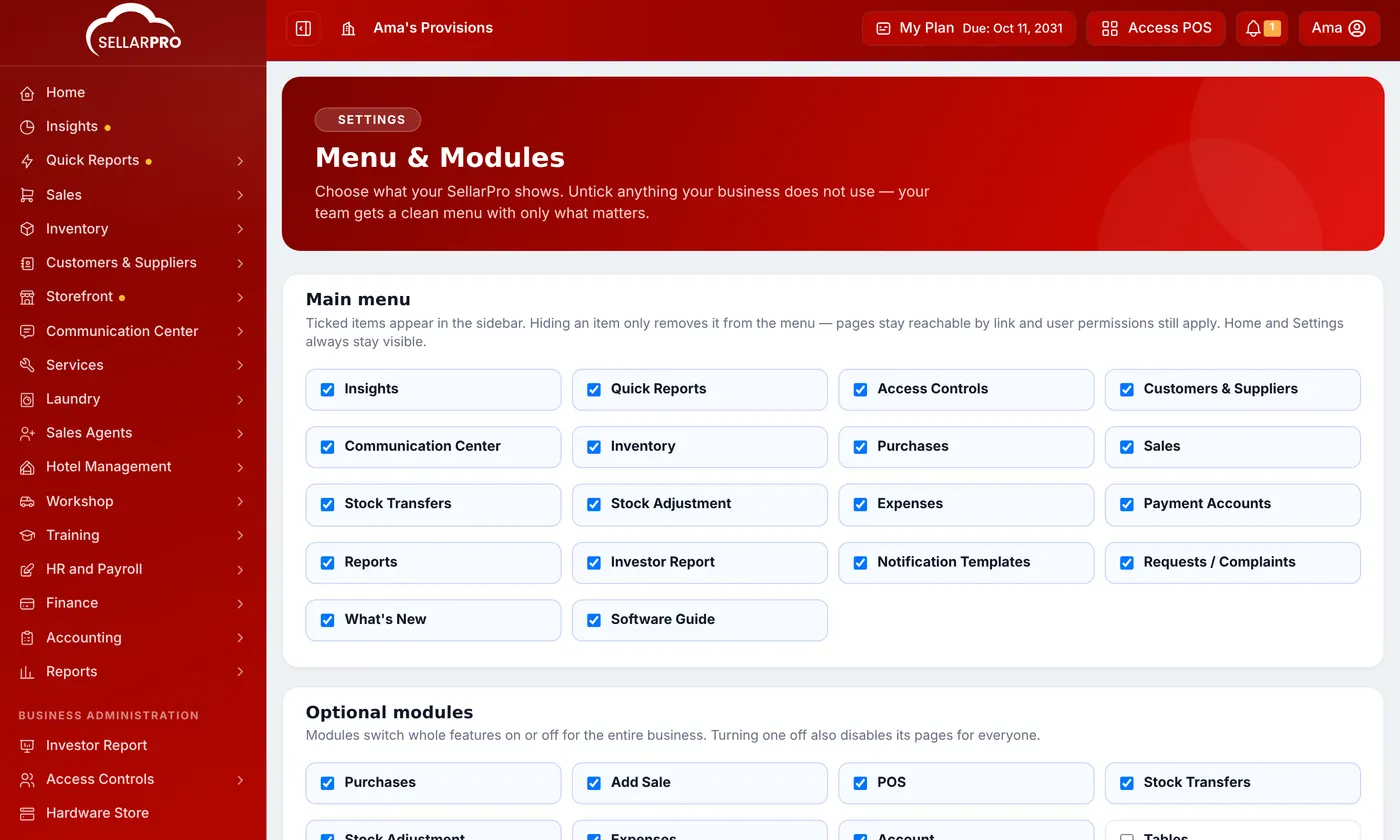Image resolution: width=1400 pixels, height=840 pixels.
Task: Click the Inventory box icon
Action: (27, 229)
